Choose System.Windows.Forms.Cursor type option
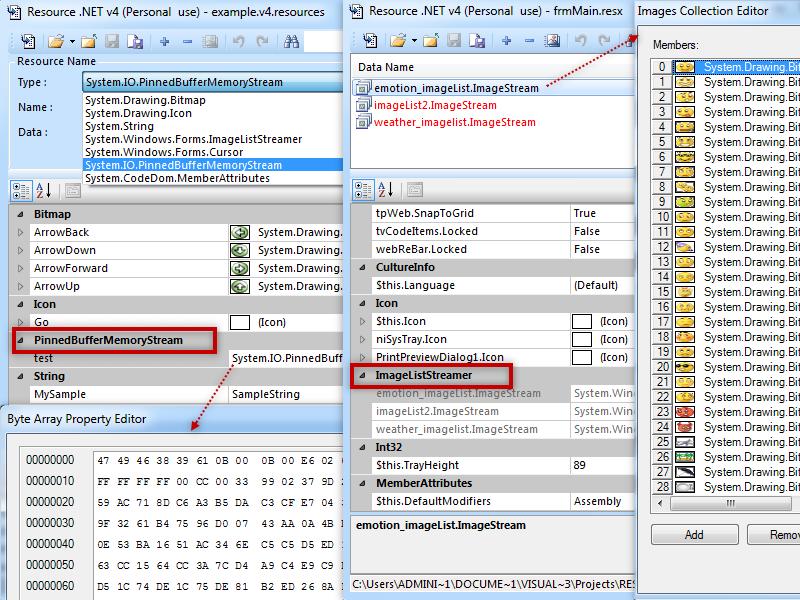The image size is (800, 600). [x=164, y=152]
